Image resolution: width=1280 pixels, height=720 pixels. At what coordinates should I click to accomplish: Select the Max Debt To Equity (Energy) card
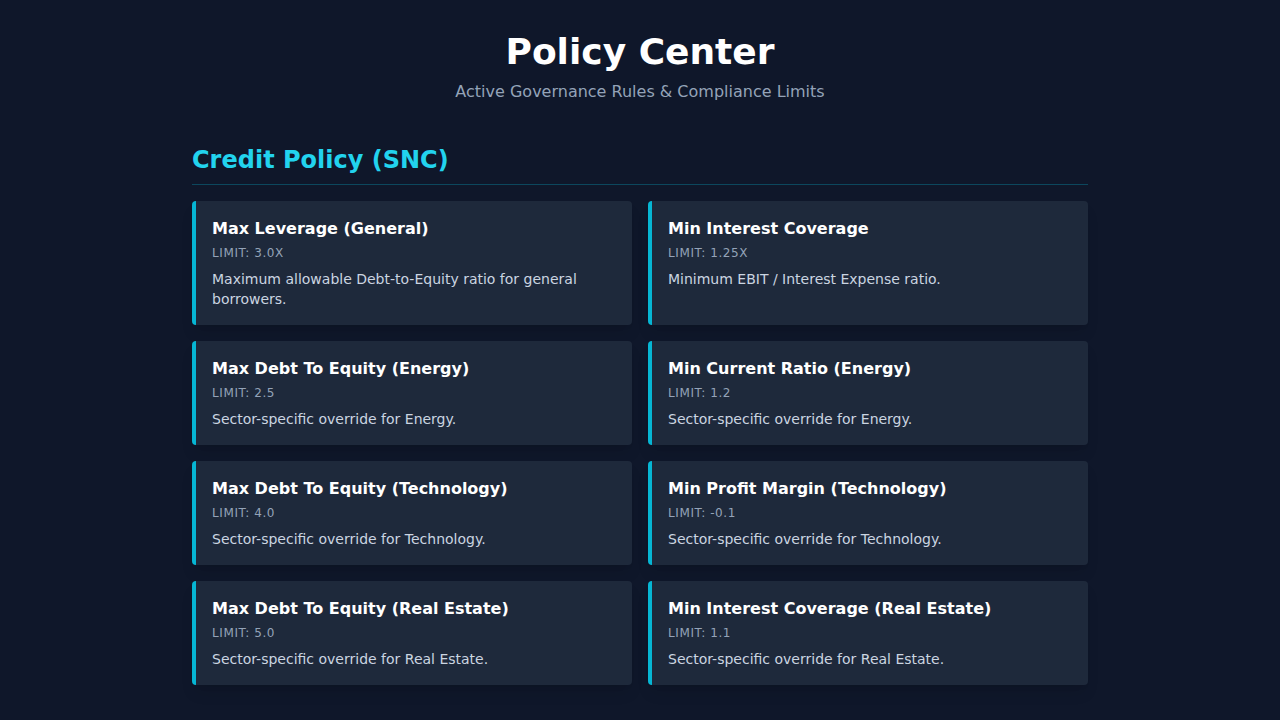tap(412, 393)
